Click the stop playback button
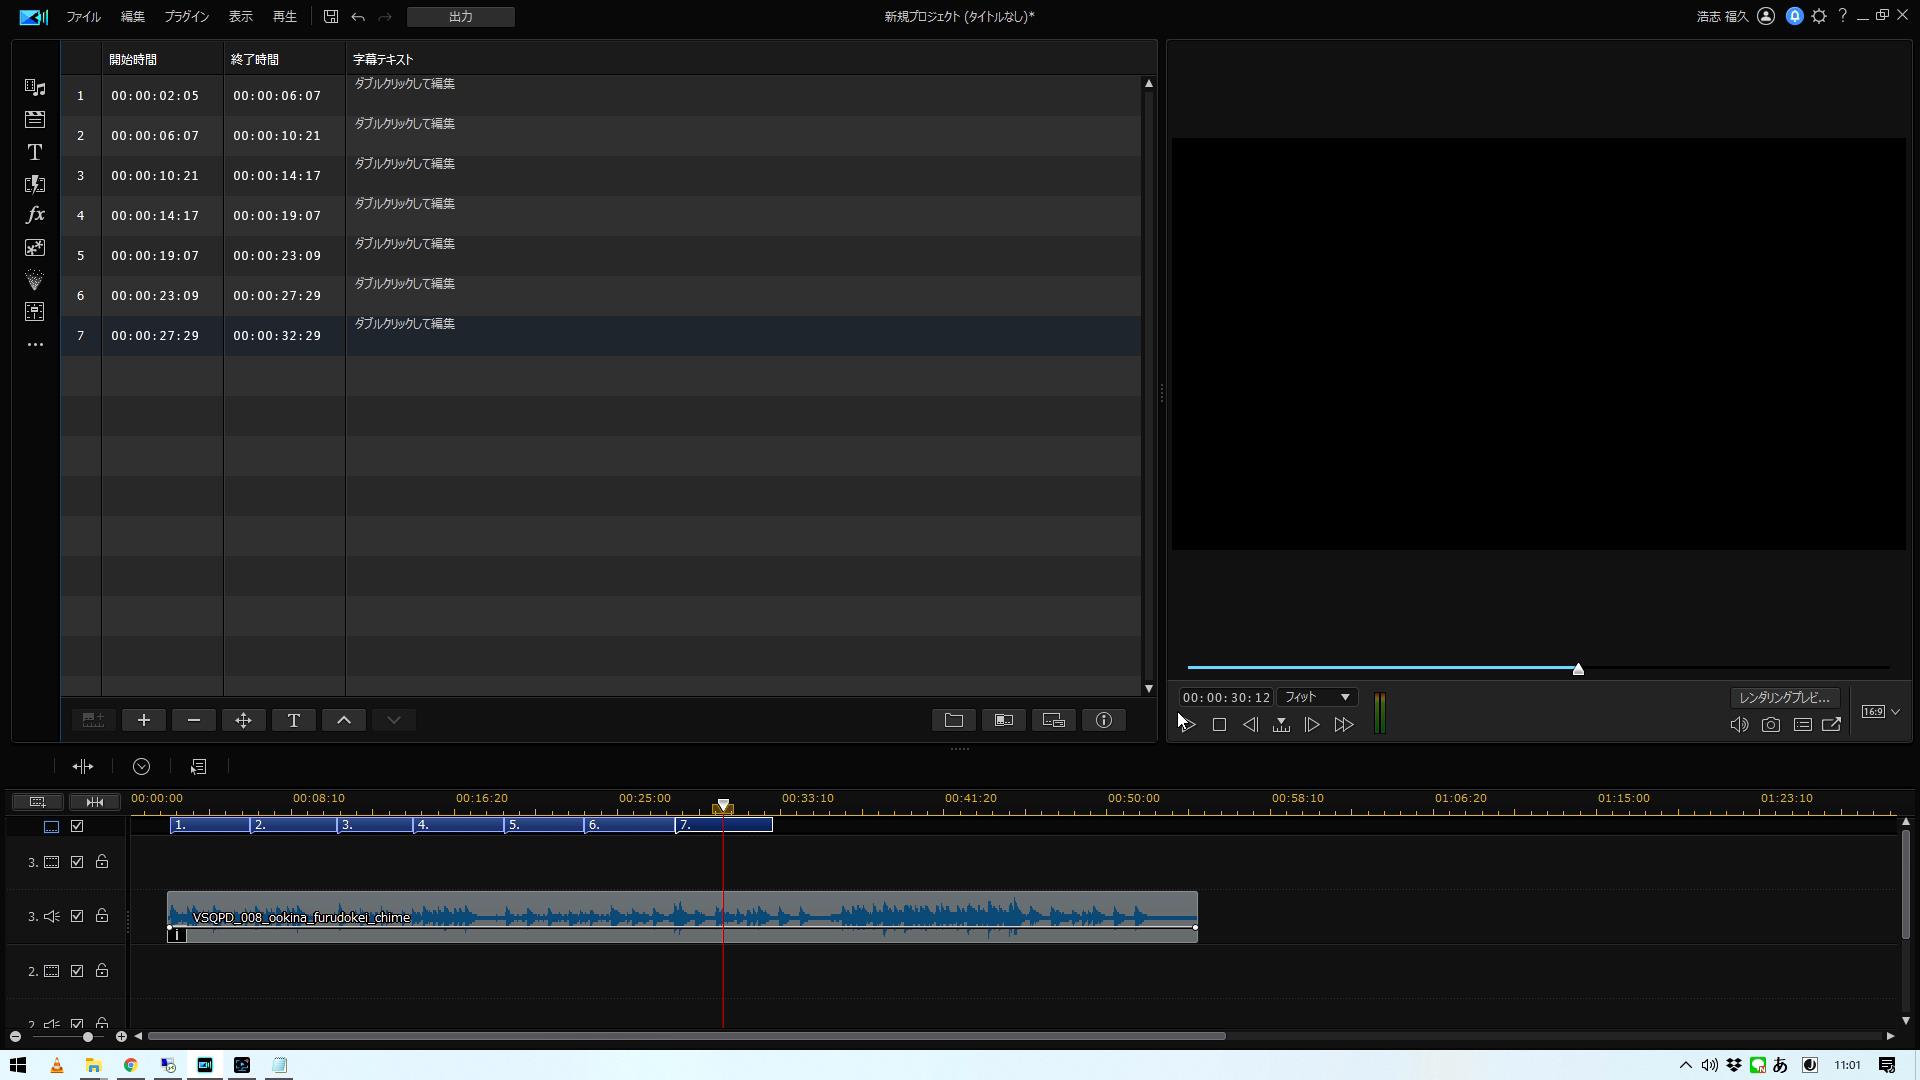The width and height of the screenshot is (1920, 1080). pos(1219,725)
